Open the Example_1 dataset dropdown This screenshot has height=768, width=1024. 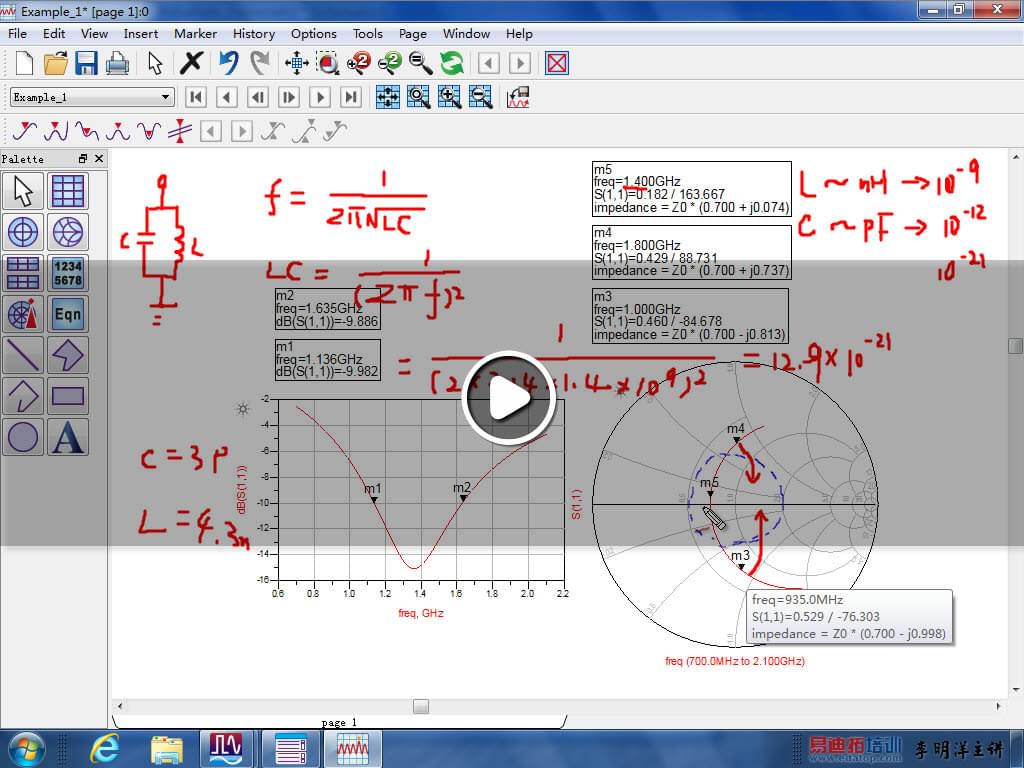point(92,97)
